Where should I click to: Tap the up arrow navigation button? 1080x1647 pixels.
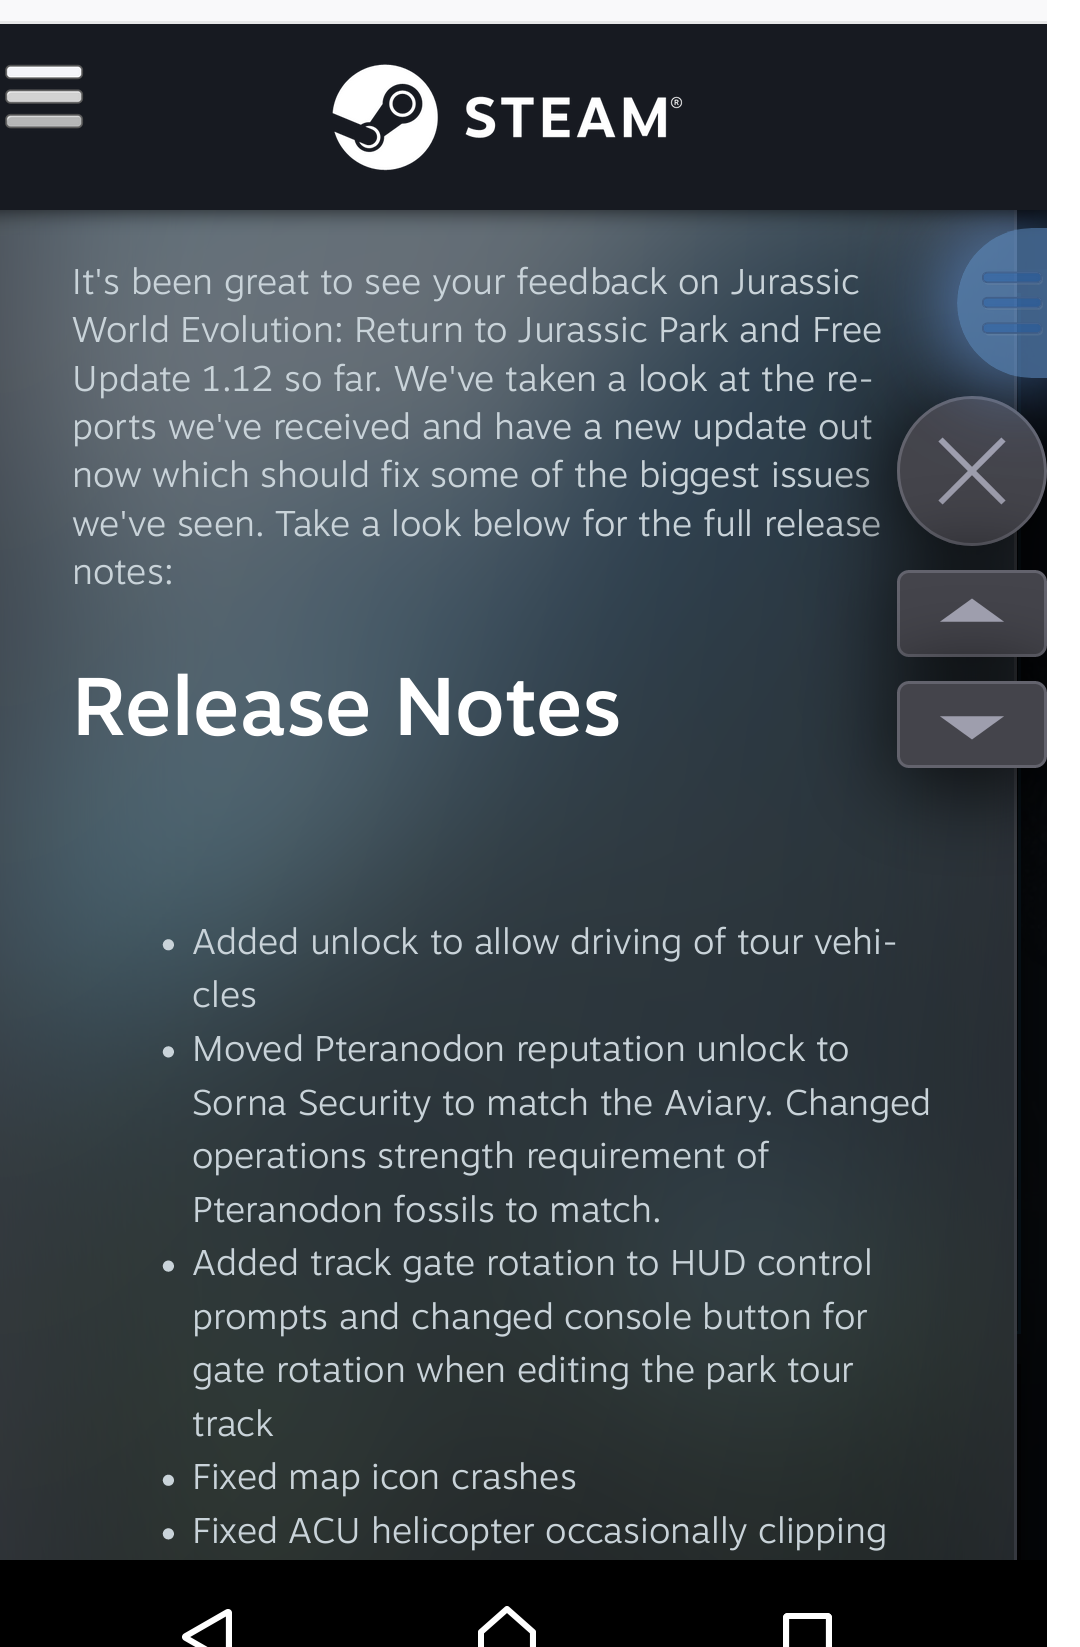coord(972,613)
